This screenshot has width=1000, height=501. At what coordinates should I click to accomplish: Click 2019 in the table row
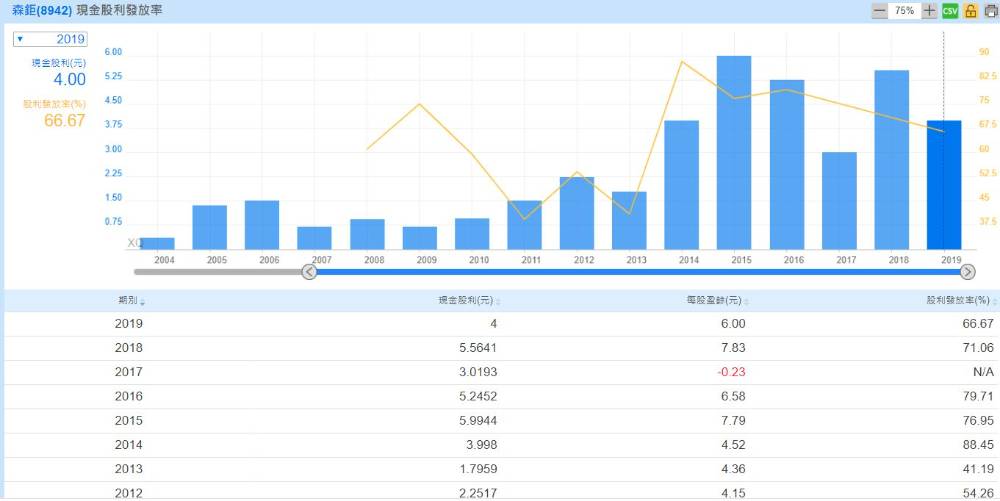(129, 324)
